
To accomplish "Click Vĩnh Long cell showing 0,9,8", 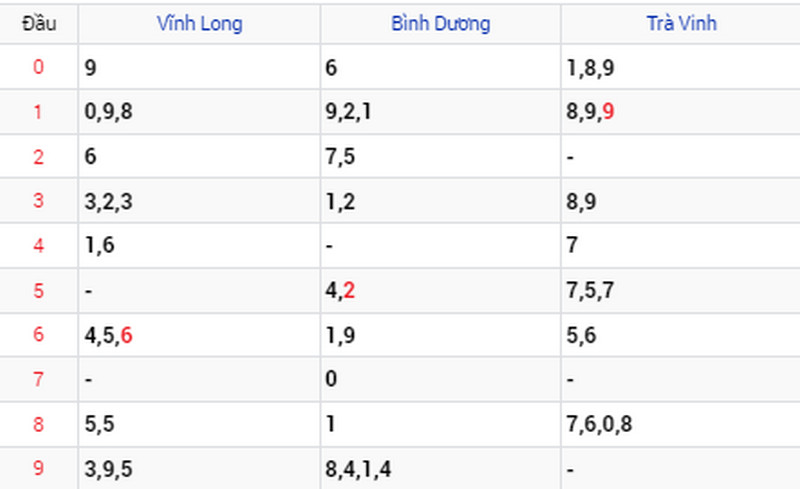I will [199, 112].
